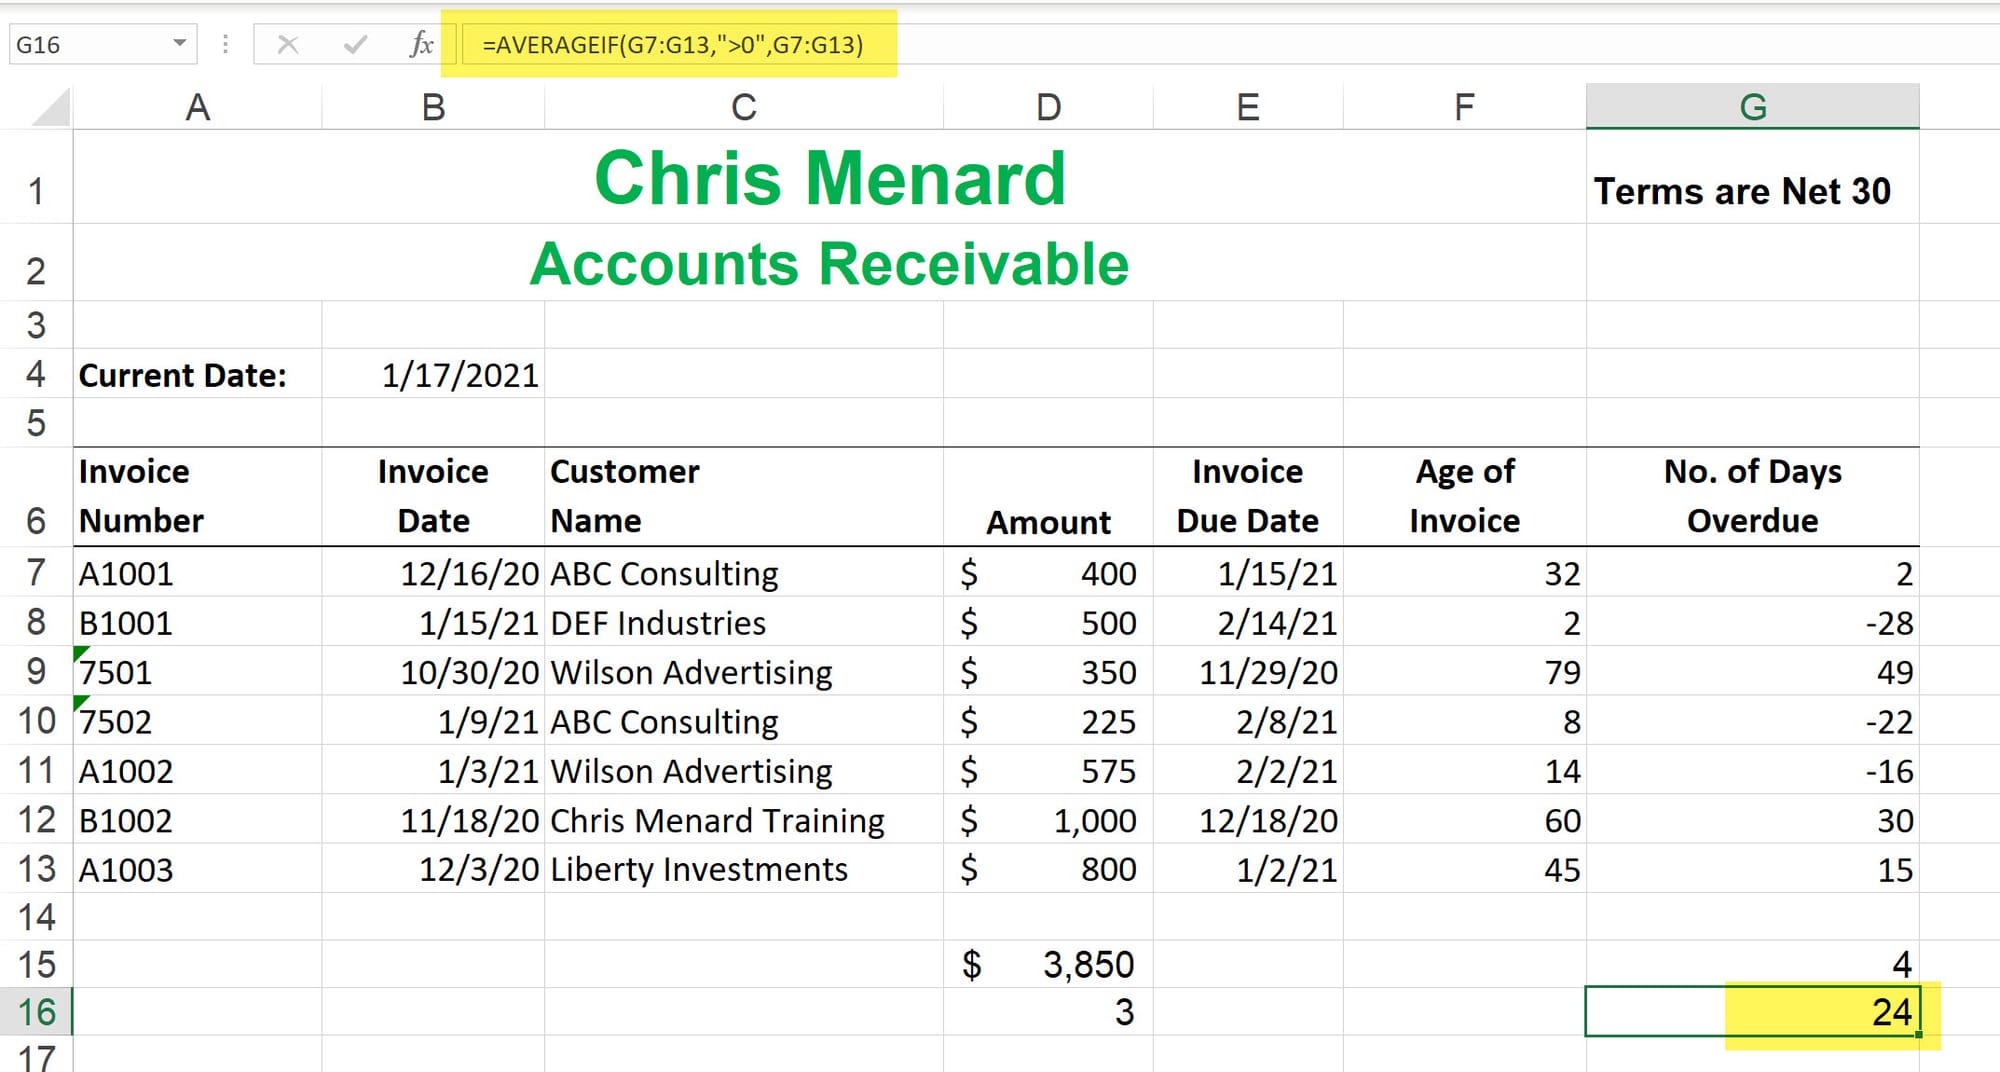This screenshot has height=1072, width=2000.
Task: Click the Current Date cell 1/17/2021
Action: point(460,375)
